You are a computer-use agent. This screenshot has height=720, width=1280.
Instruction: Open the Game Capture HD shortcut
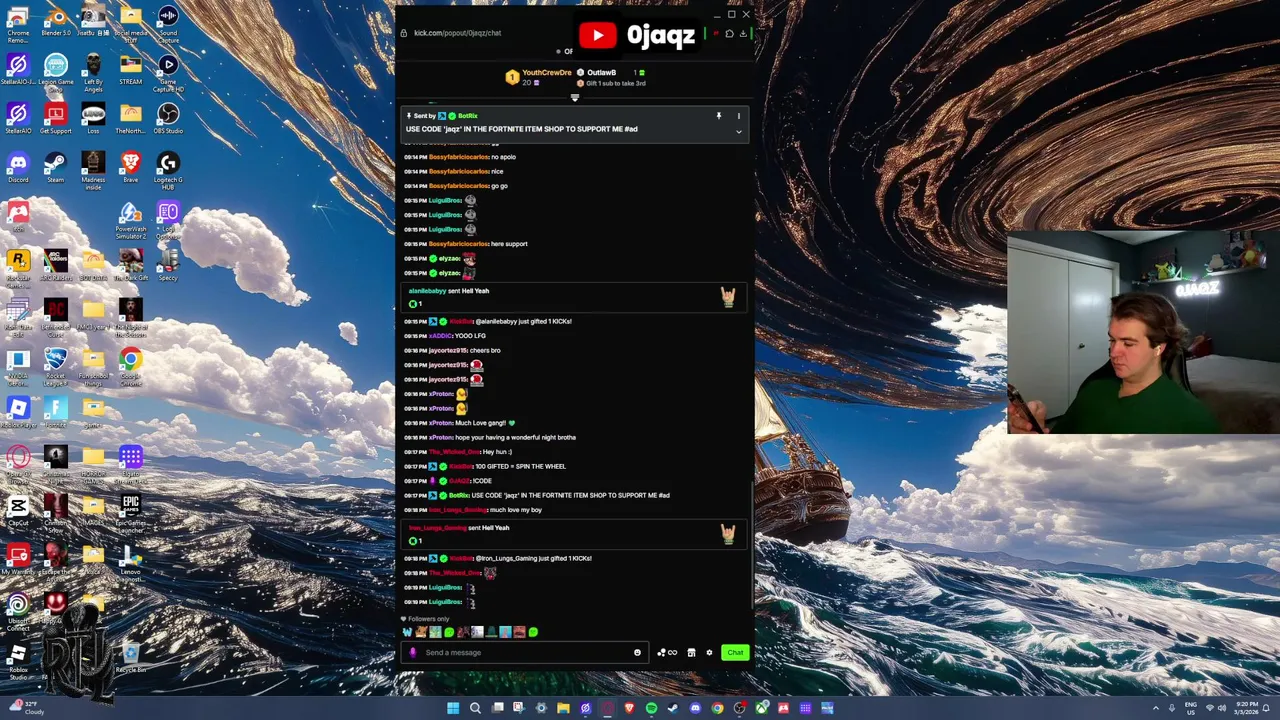[x=168, y=73]
